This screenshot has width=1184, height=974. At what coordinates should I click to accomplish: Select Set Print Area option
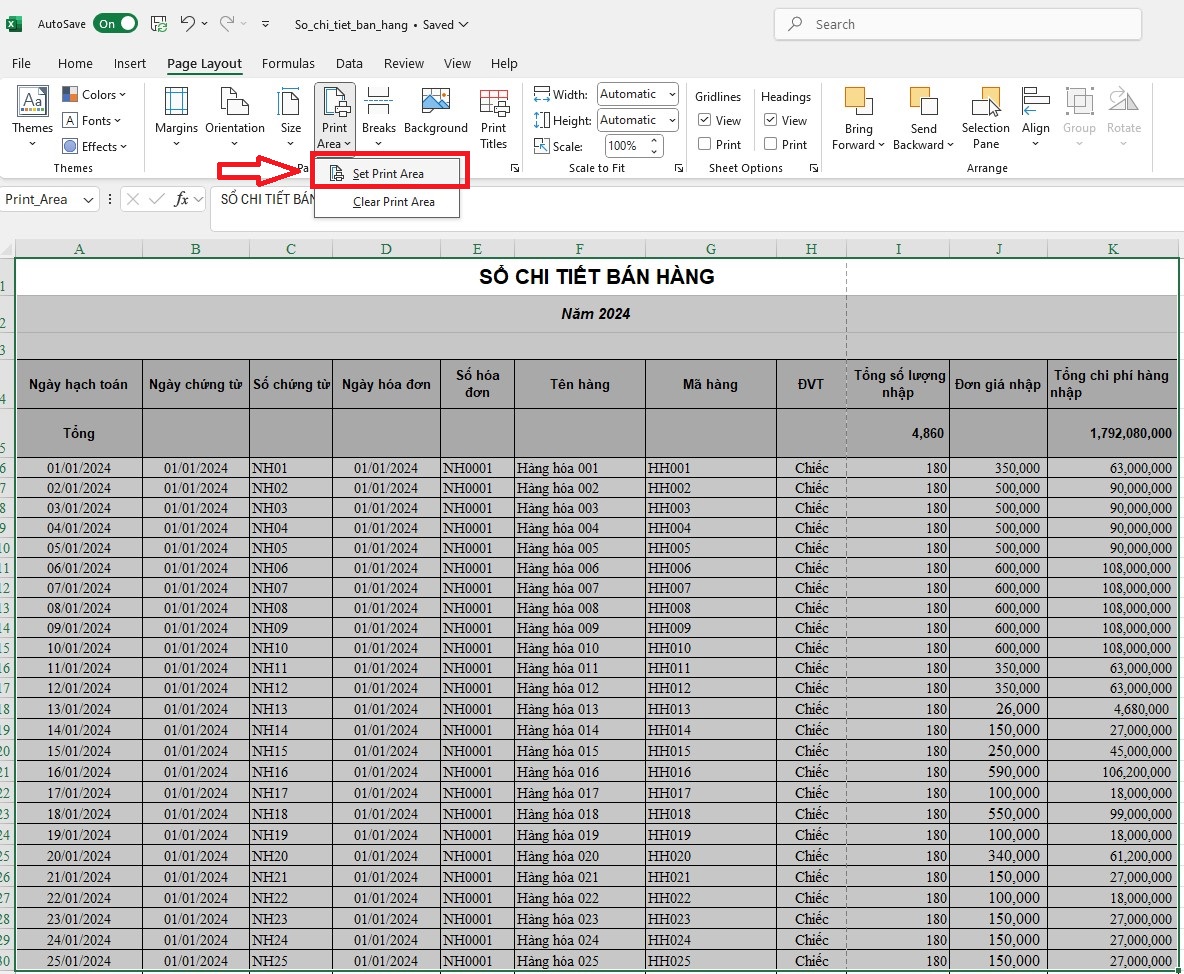(388, 174)
